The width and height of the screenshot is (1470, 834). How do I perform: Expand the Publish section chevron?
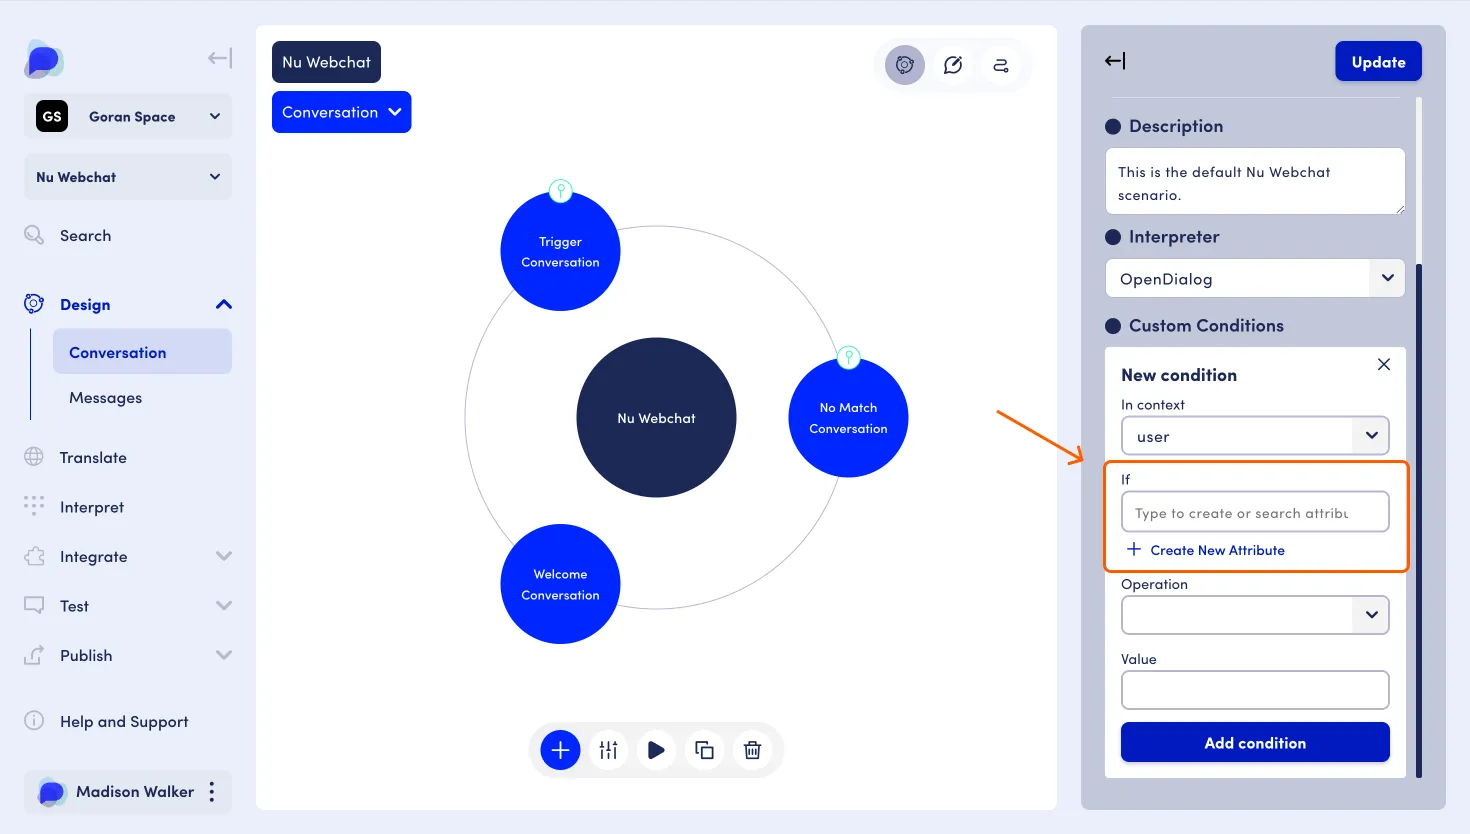(224, 655)
